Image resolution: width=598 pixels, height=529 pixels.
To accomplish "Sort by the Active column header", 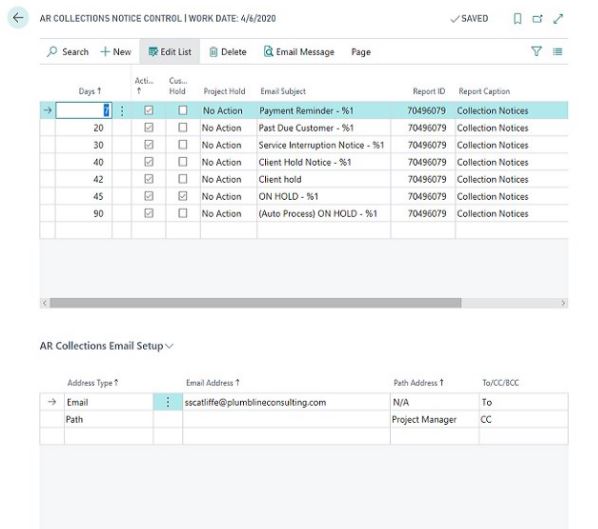I will coord(144,85).
